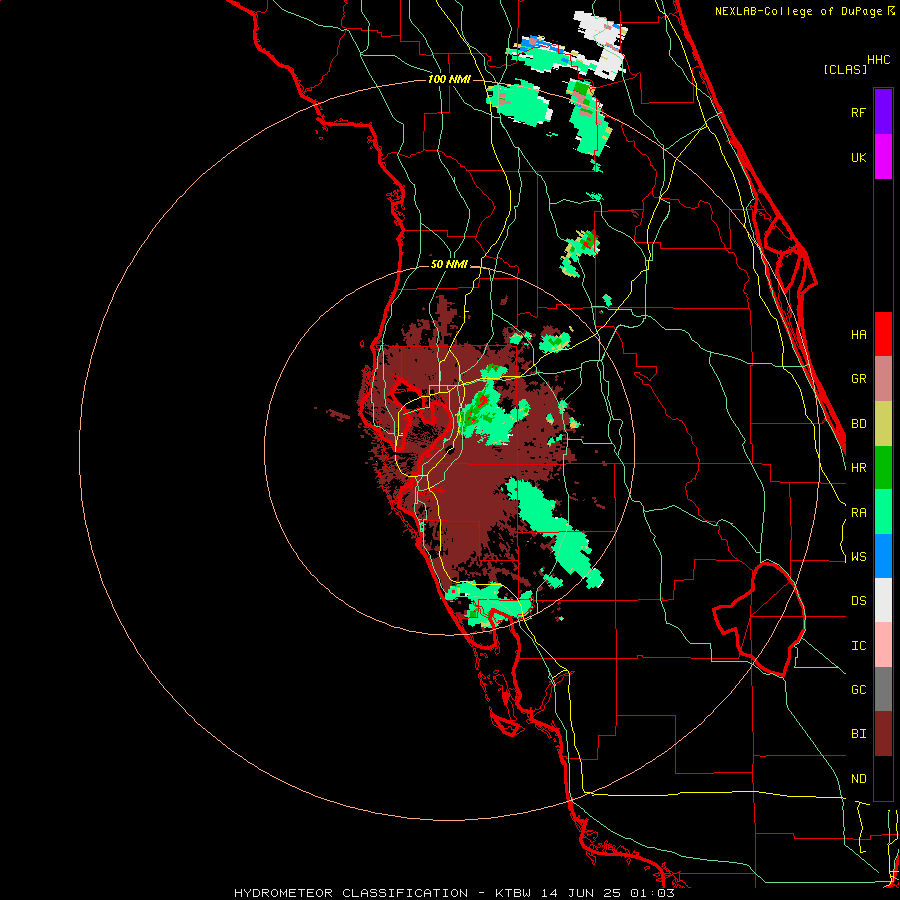Click the DS legend label
900x900 pixels.
(x=858, y=601)
